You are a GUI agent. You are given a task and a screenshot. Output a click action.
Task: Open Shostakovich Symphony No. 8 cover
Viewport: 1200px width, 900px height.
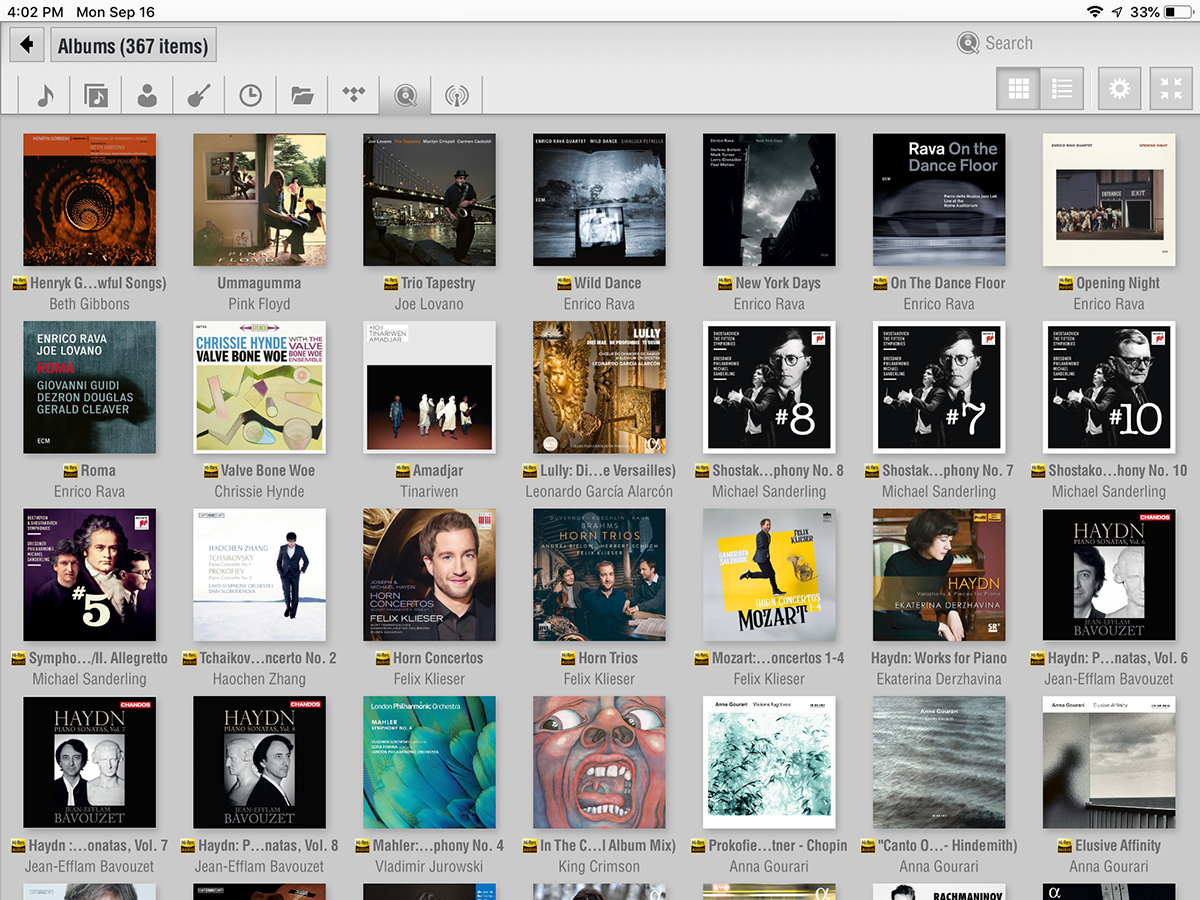coord(769,387)
